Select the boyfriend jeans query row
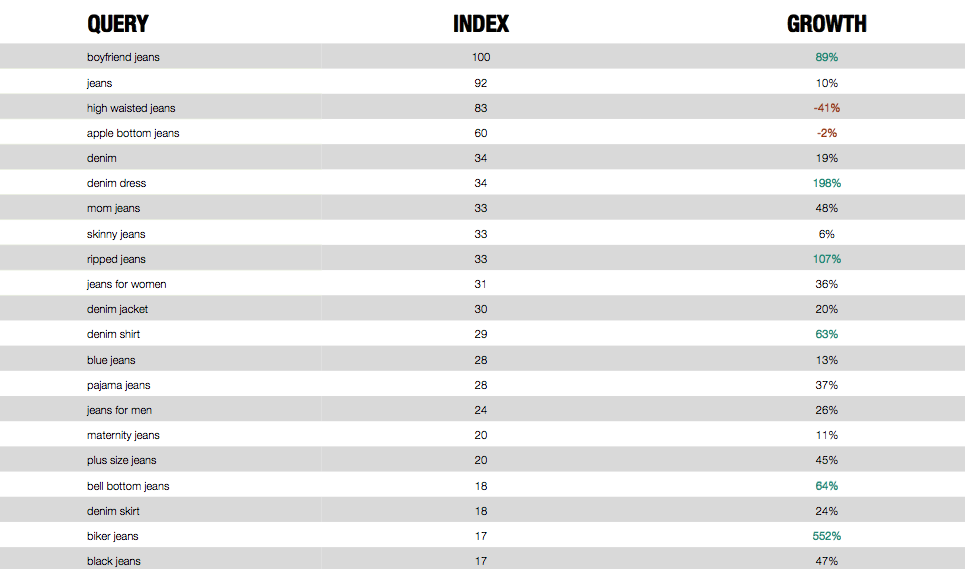This screenshot has height=569, width=965. (x=482, y=57)
